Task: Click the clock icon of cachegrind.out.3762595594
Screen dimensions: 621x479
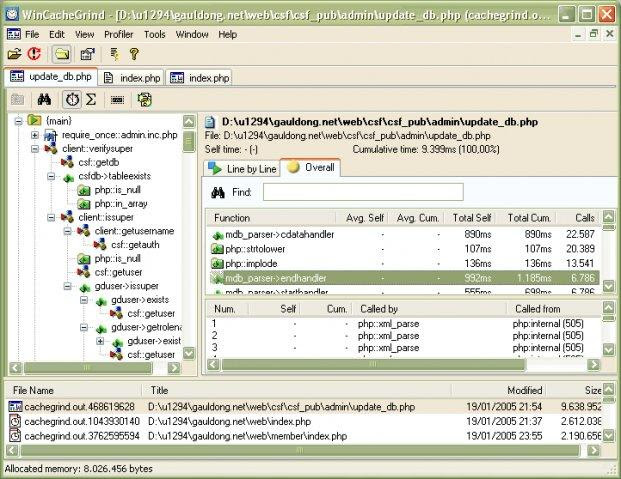Action: point(15,436)
